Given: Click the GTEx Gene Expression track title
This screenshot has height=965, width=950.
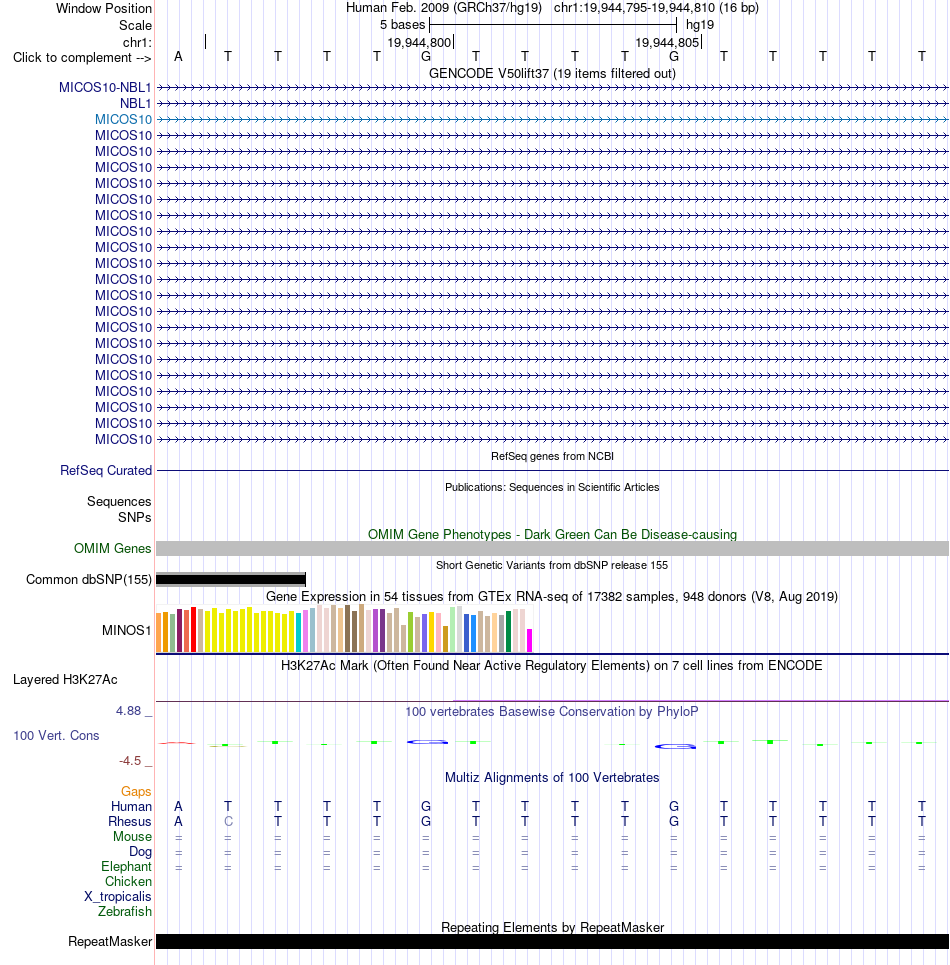Looking at the screenshot, I should click(x=552, y=596).
